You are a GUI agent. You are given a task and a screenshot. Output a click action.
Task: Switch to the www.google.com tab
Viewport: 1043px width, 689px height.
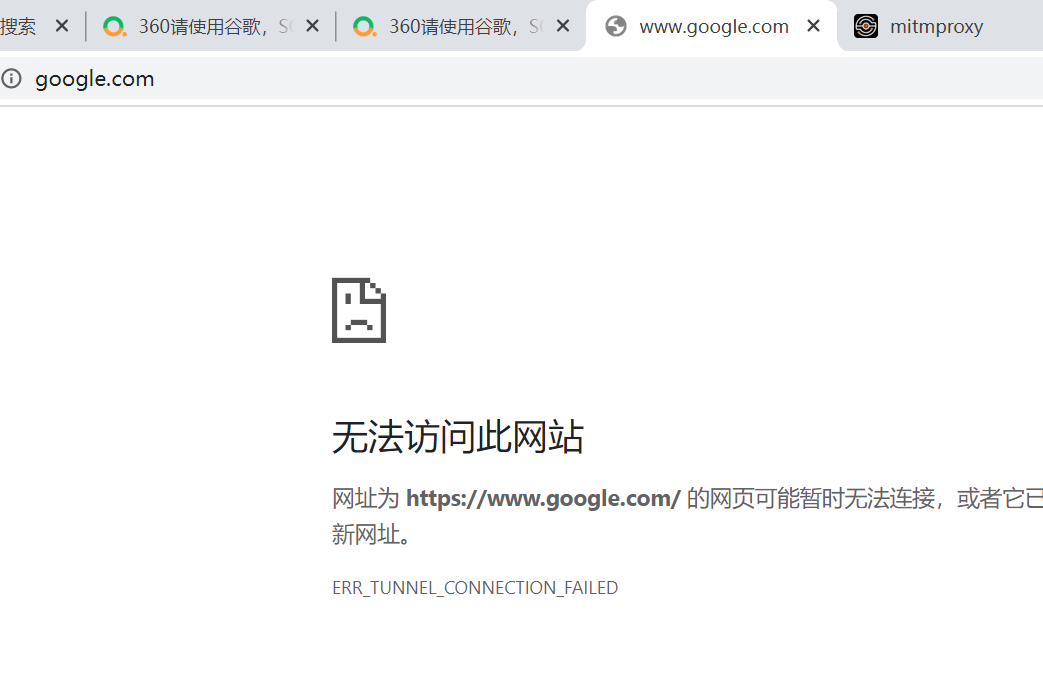[713, 27]
